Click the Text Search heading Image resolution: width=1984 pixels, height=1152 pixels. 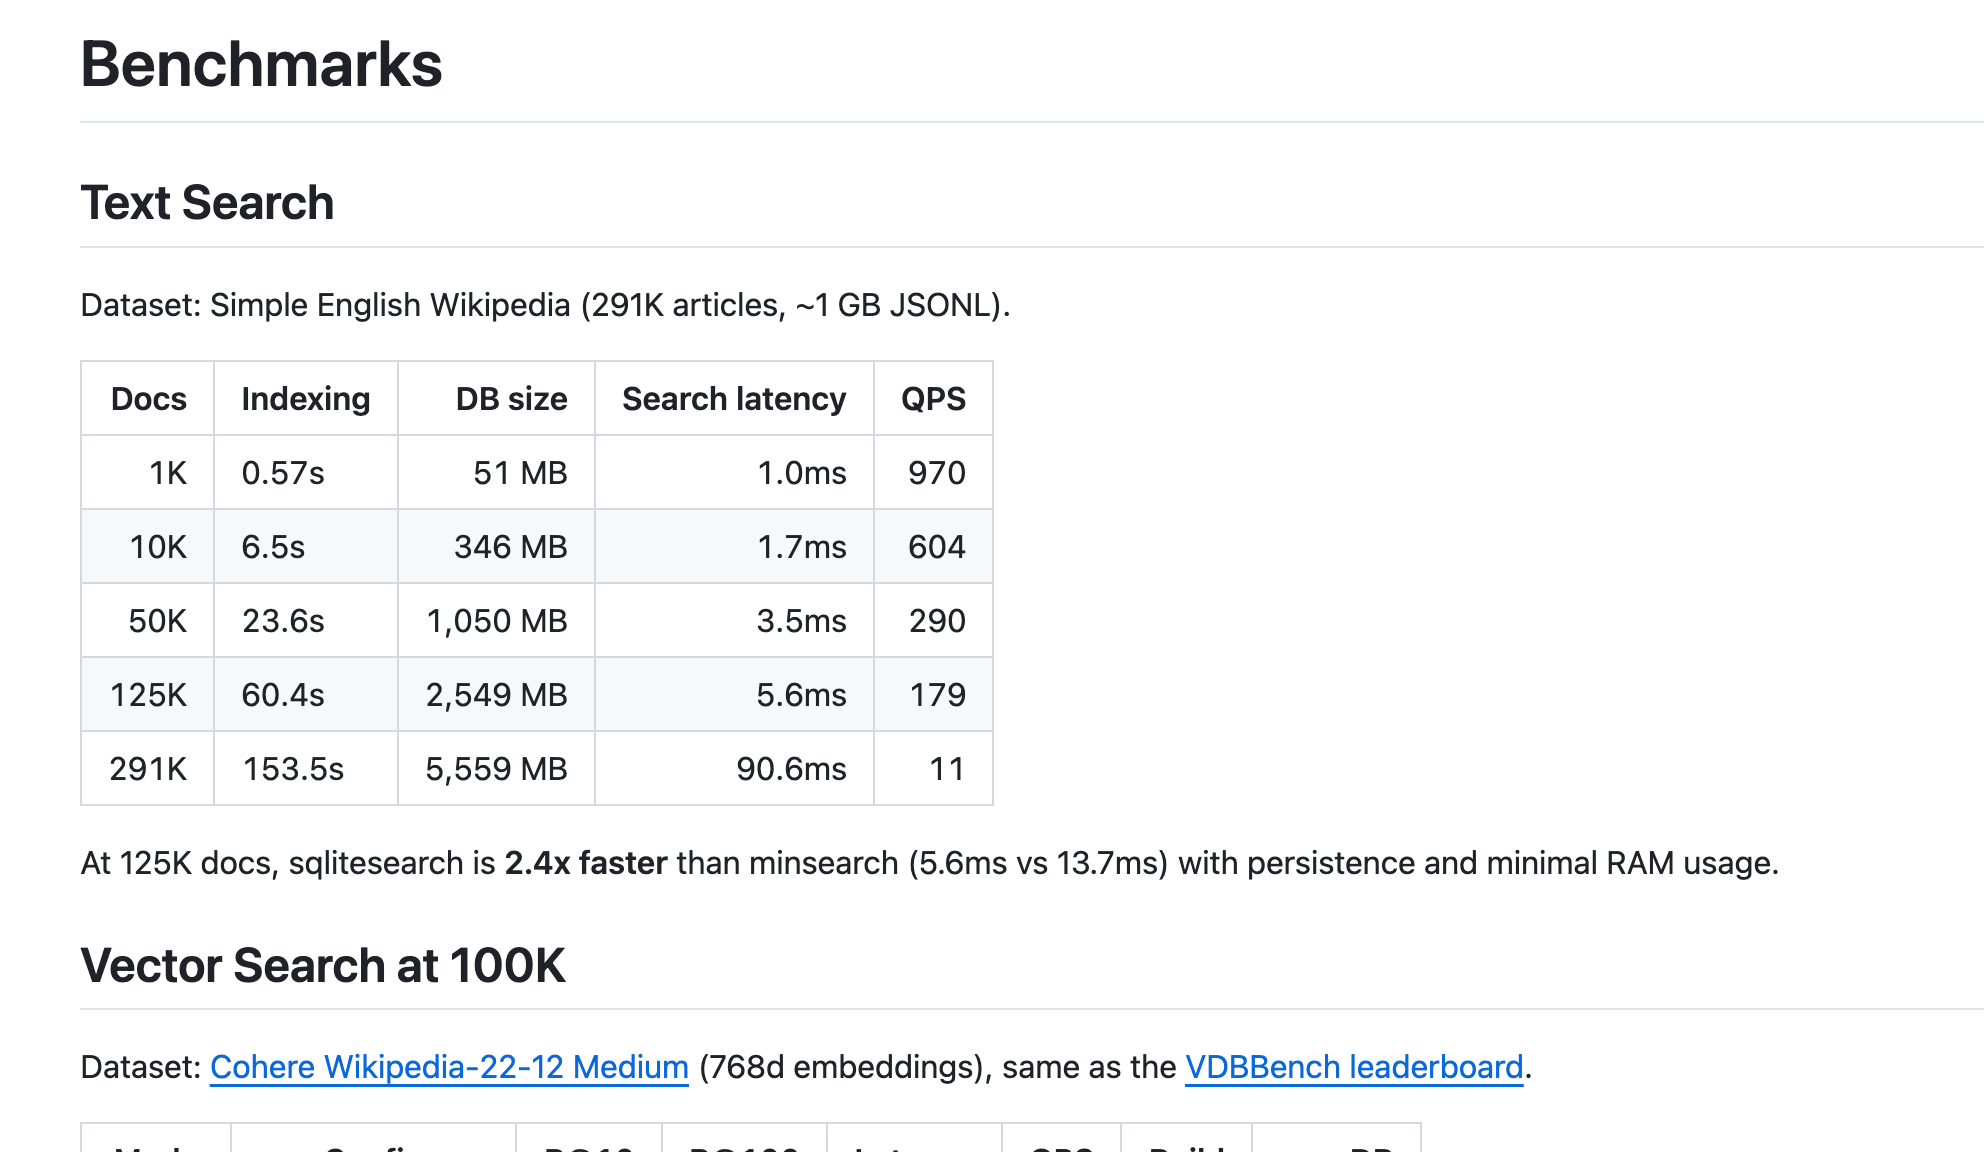pyautogui.click(x=207, y=203)
